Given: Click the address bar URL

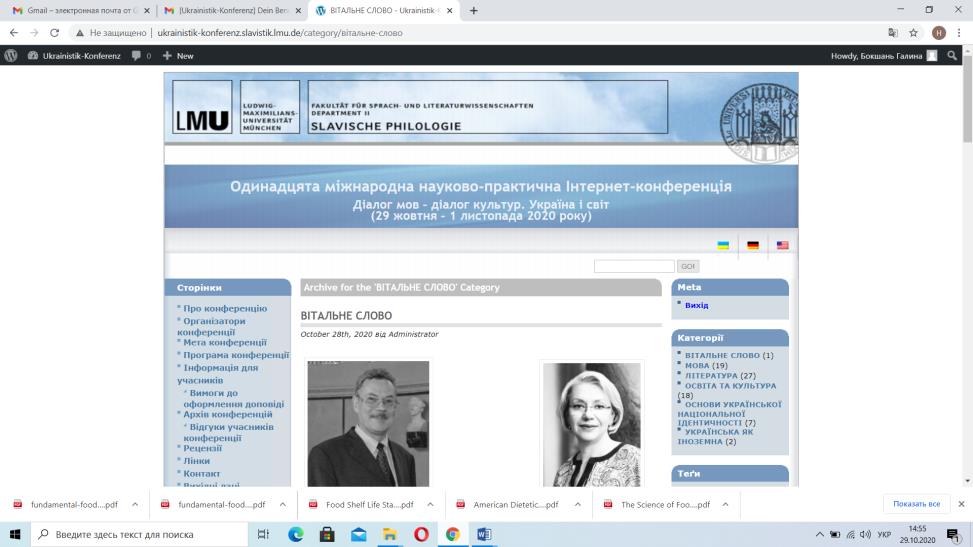Looking at the screenshot, I should tap(280, 33).
